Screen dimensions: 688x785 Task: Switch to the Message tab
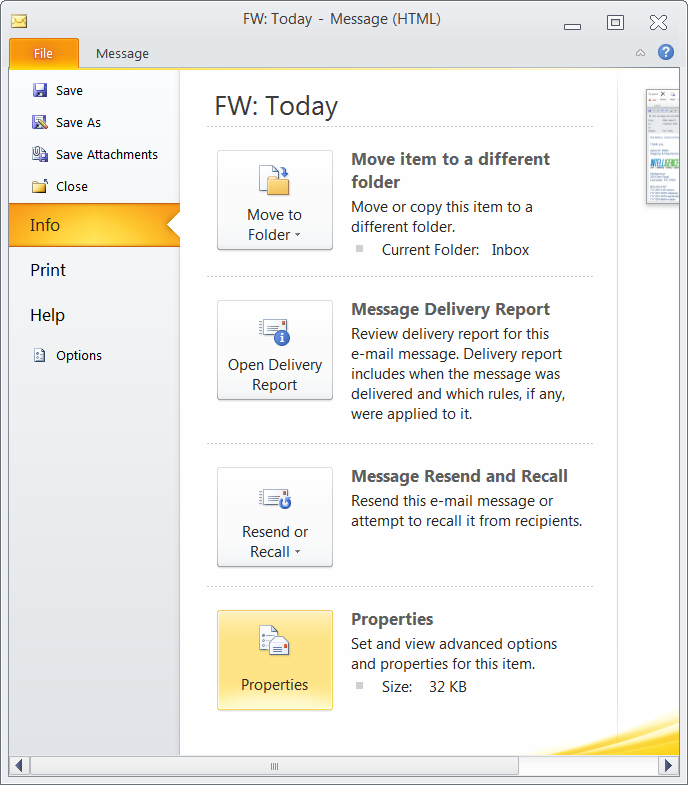122,53
